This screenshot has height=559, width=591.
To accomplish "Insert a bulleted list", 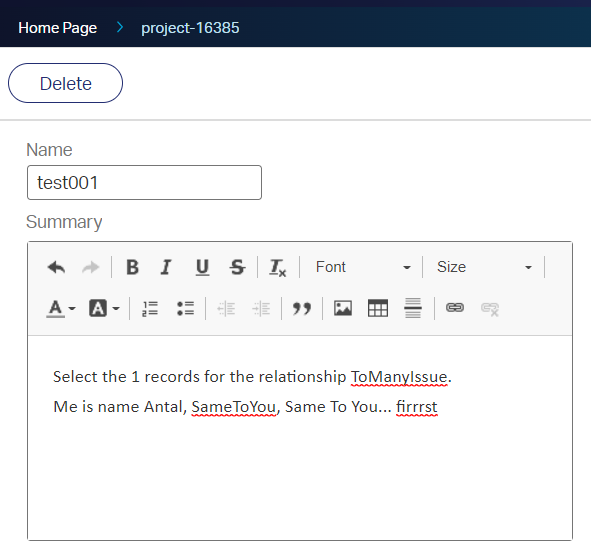I will (185, 309).
